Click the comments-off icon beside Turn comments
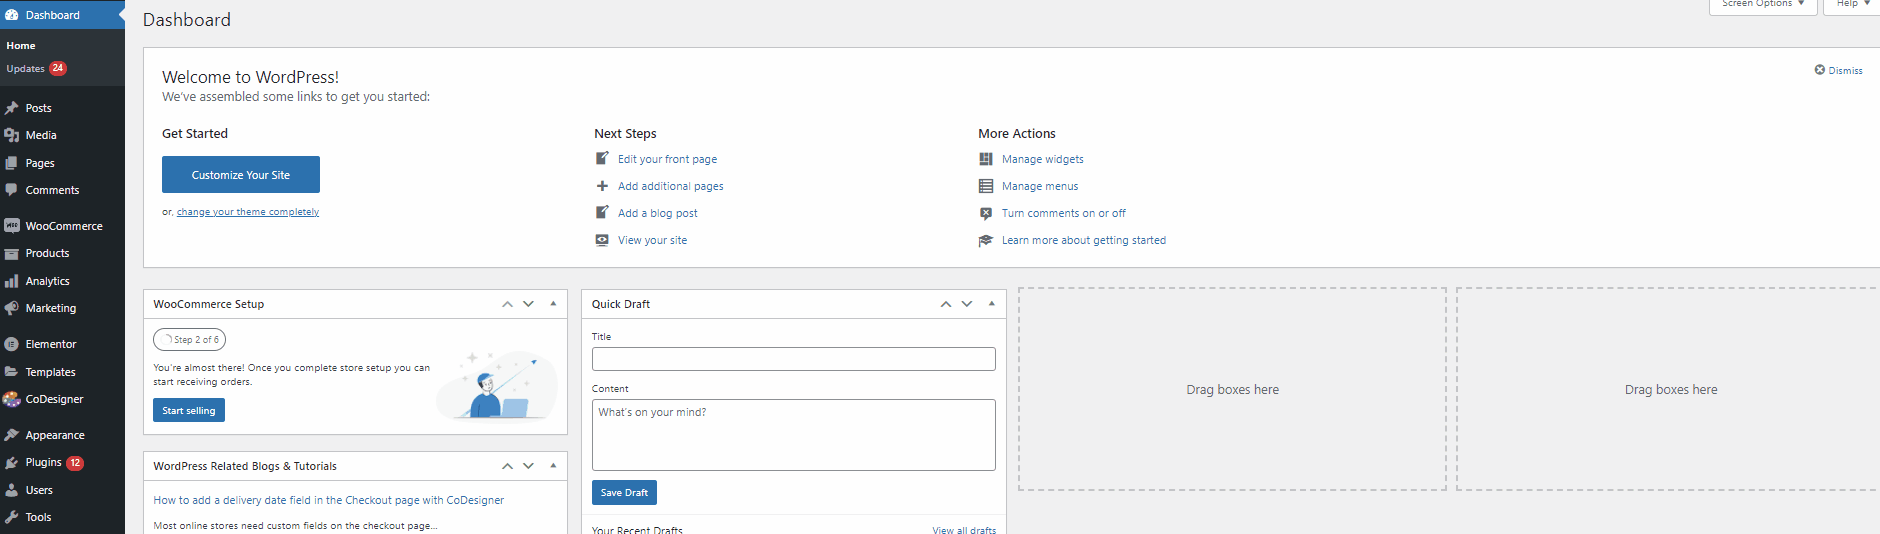This screenshot has height=534, width=1880. [986, 213]
